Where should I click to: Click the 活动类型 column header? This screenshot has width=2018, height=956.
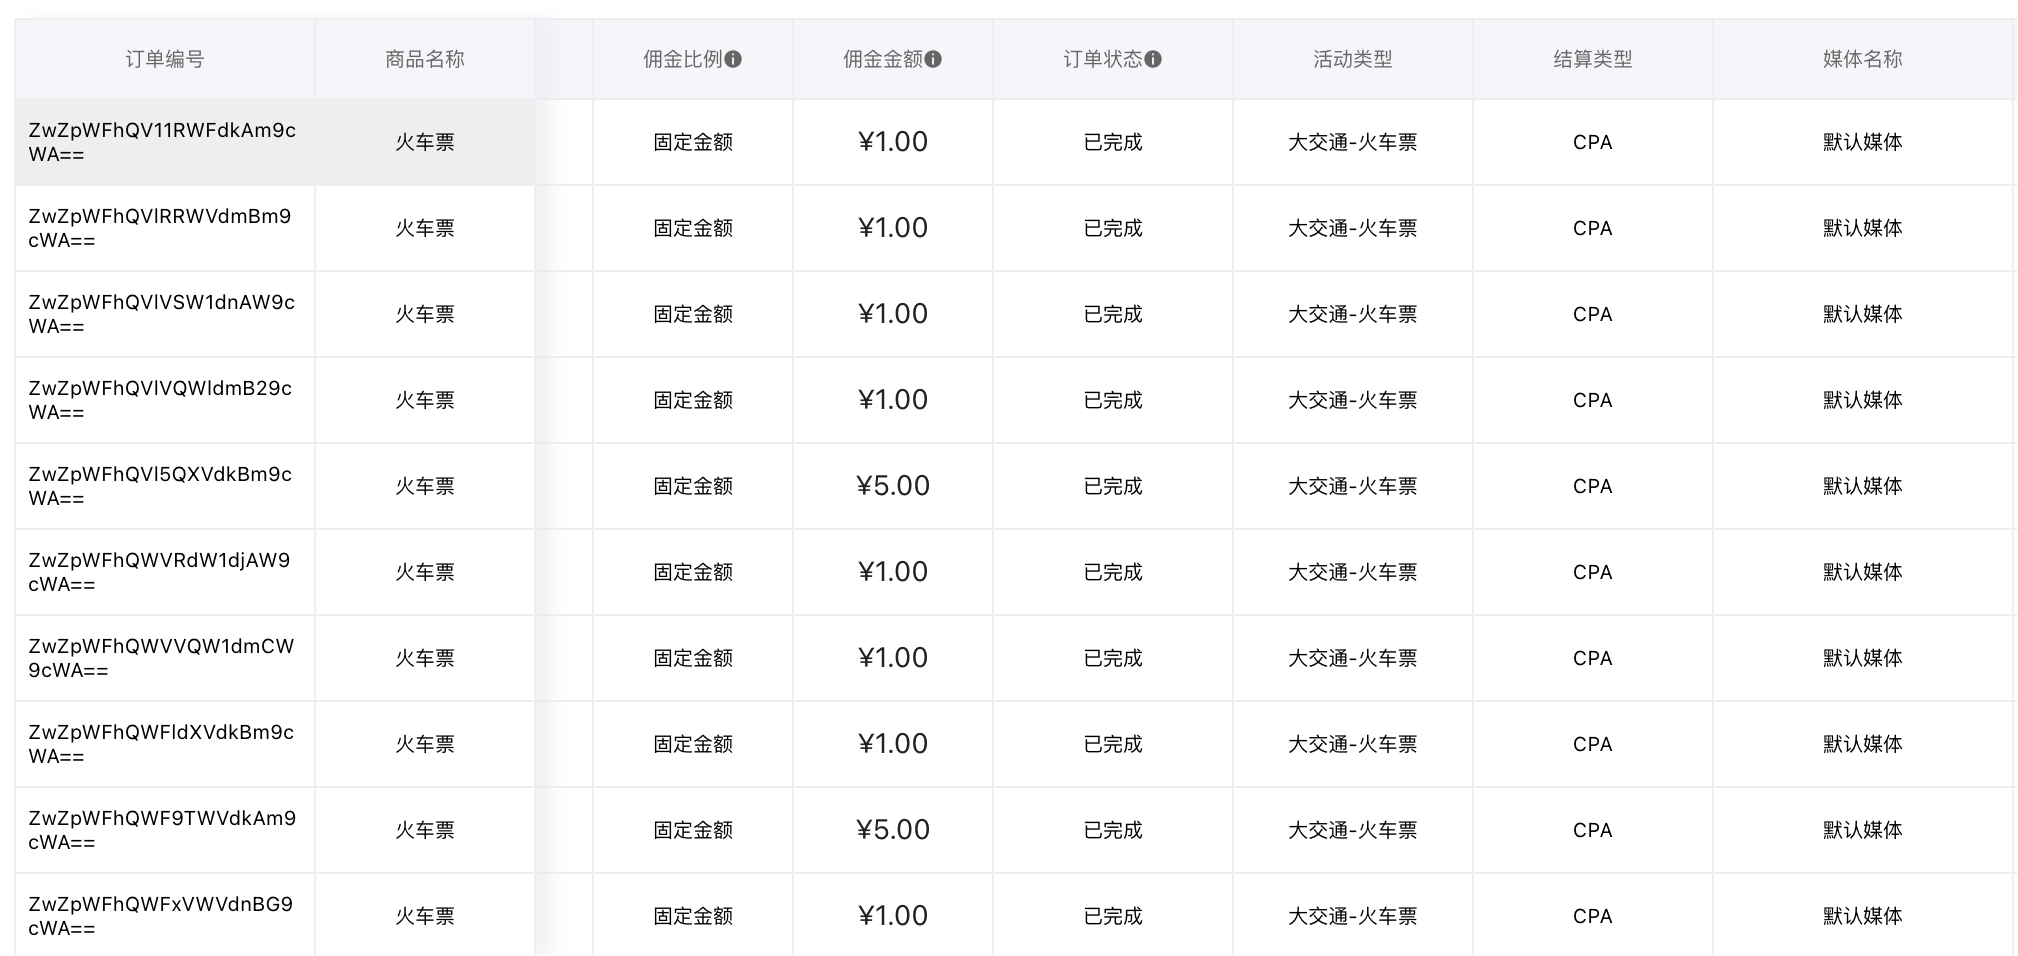coord(1352,60)
